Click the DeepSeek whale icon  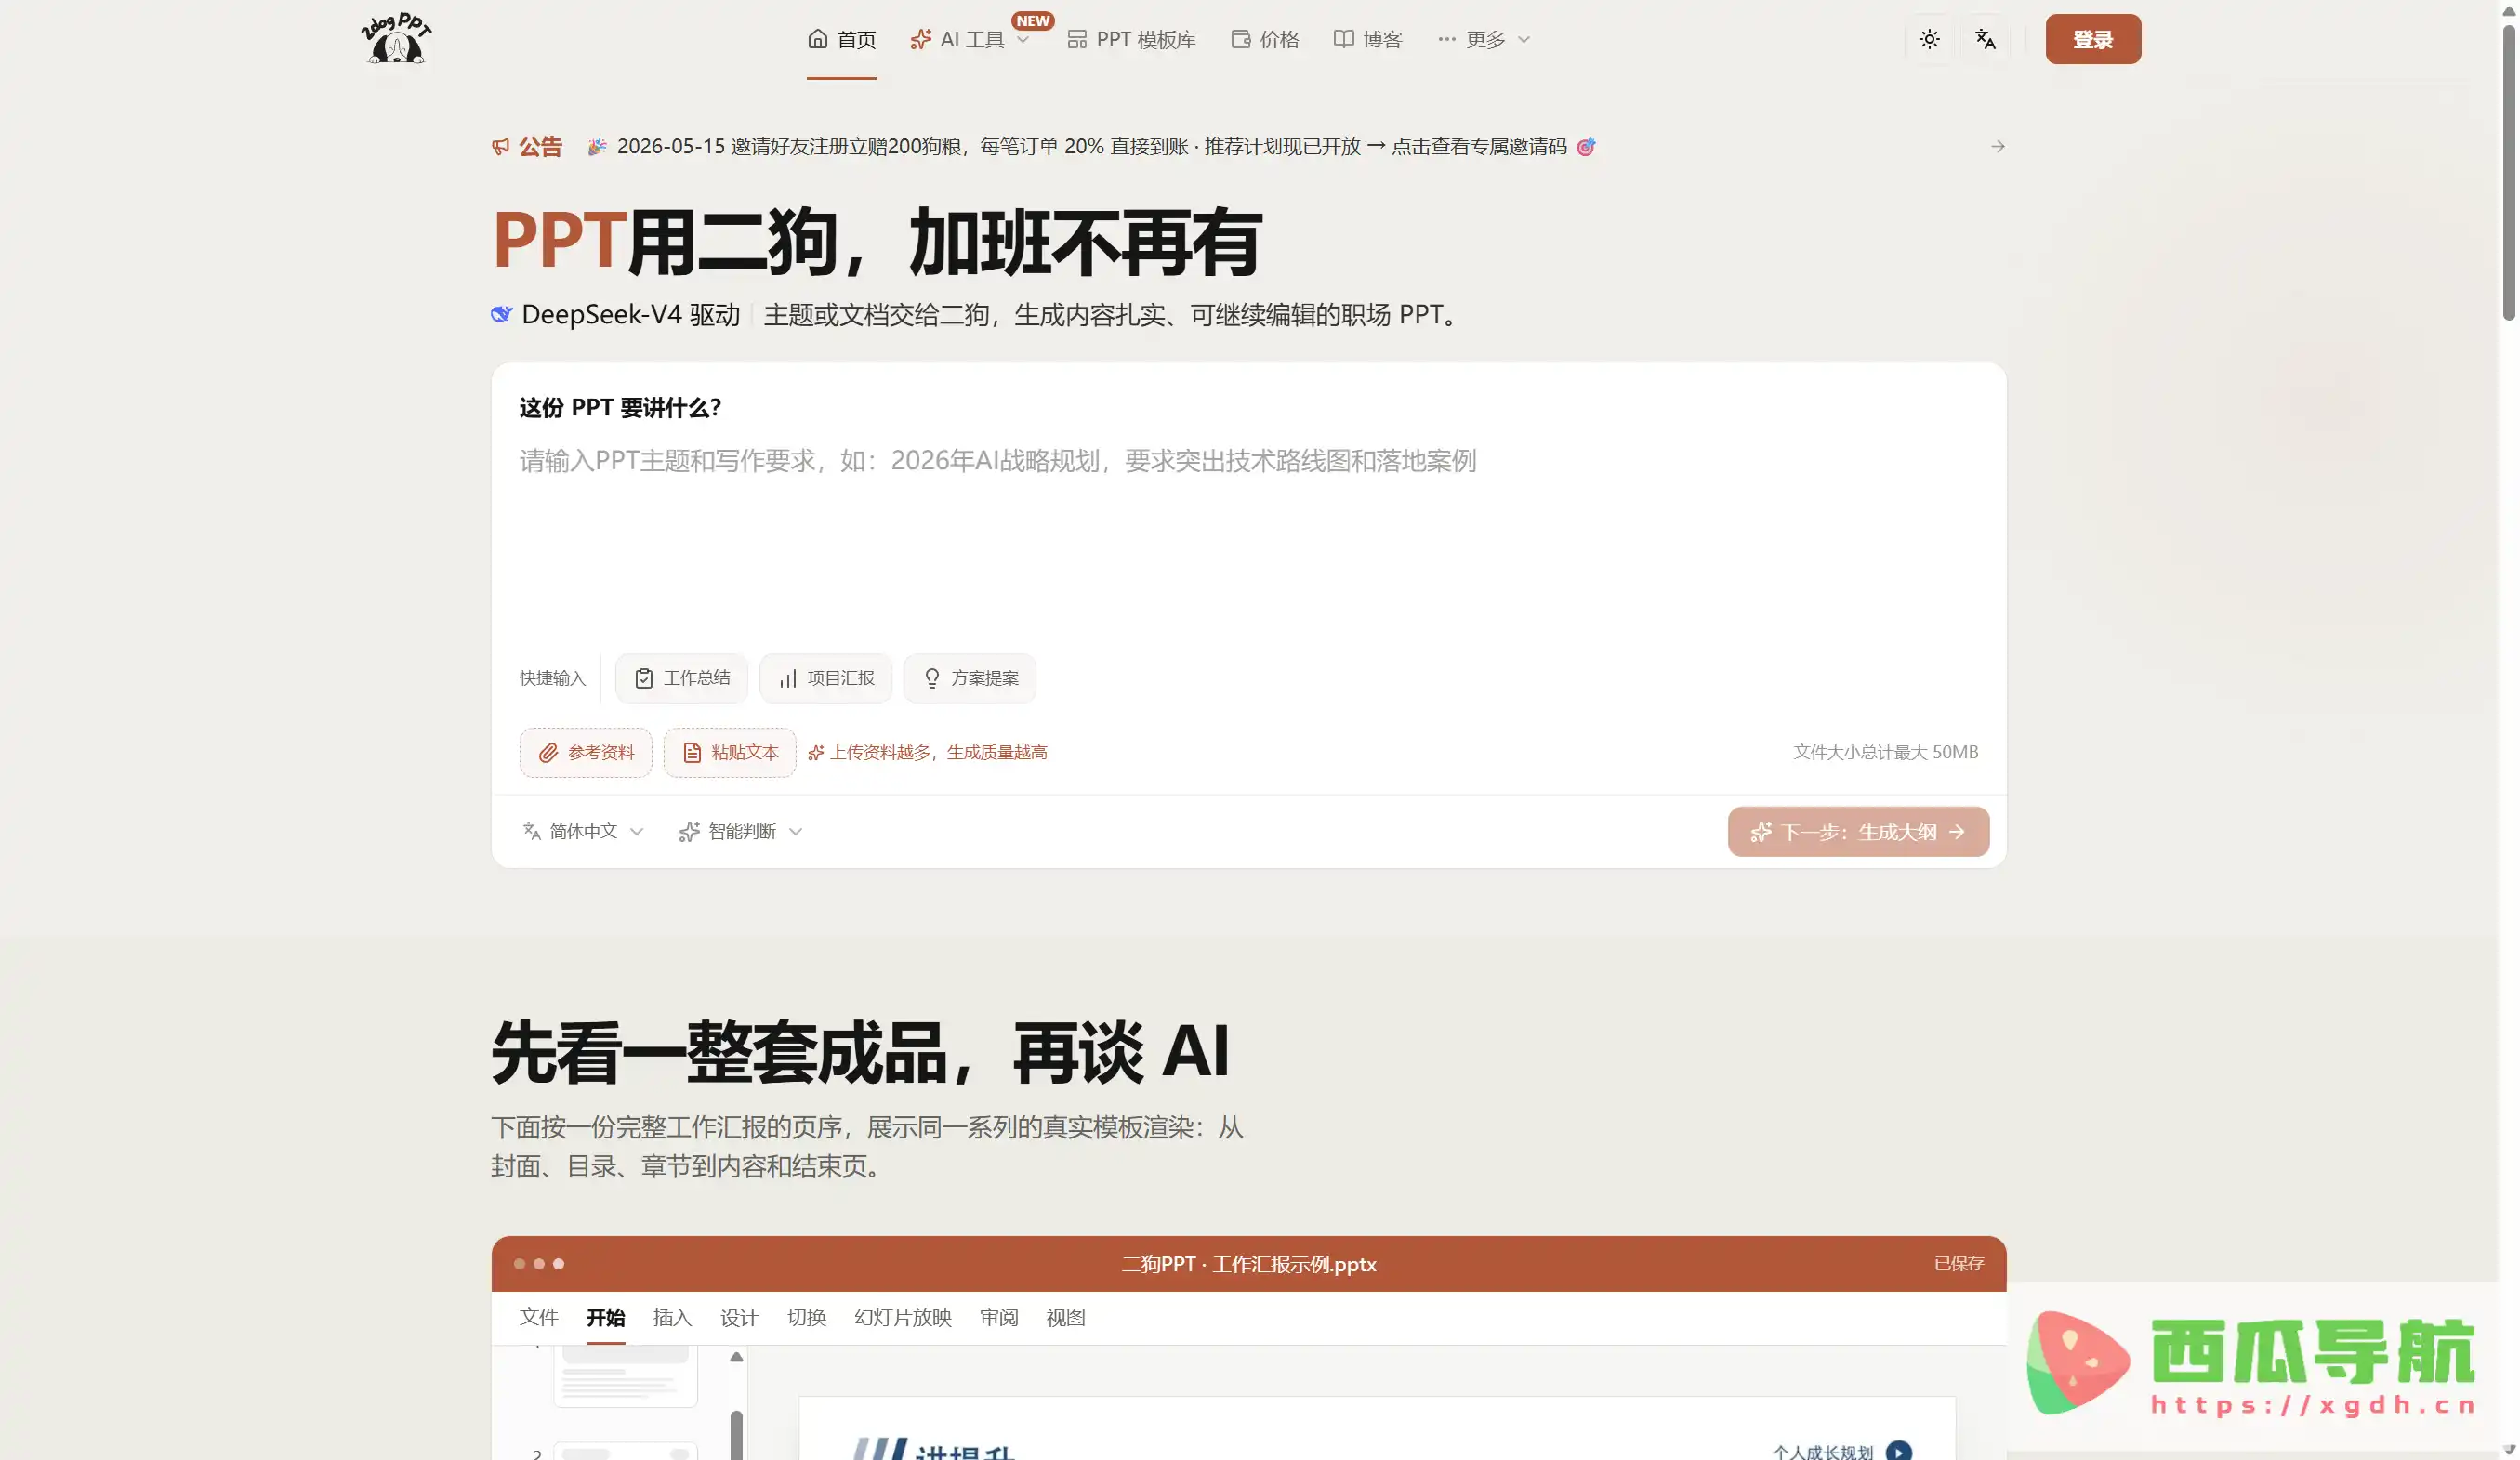(502, 314)
